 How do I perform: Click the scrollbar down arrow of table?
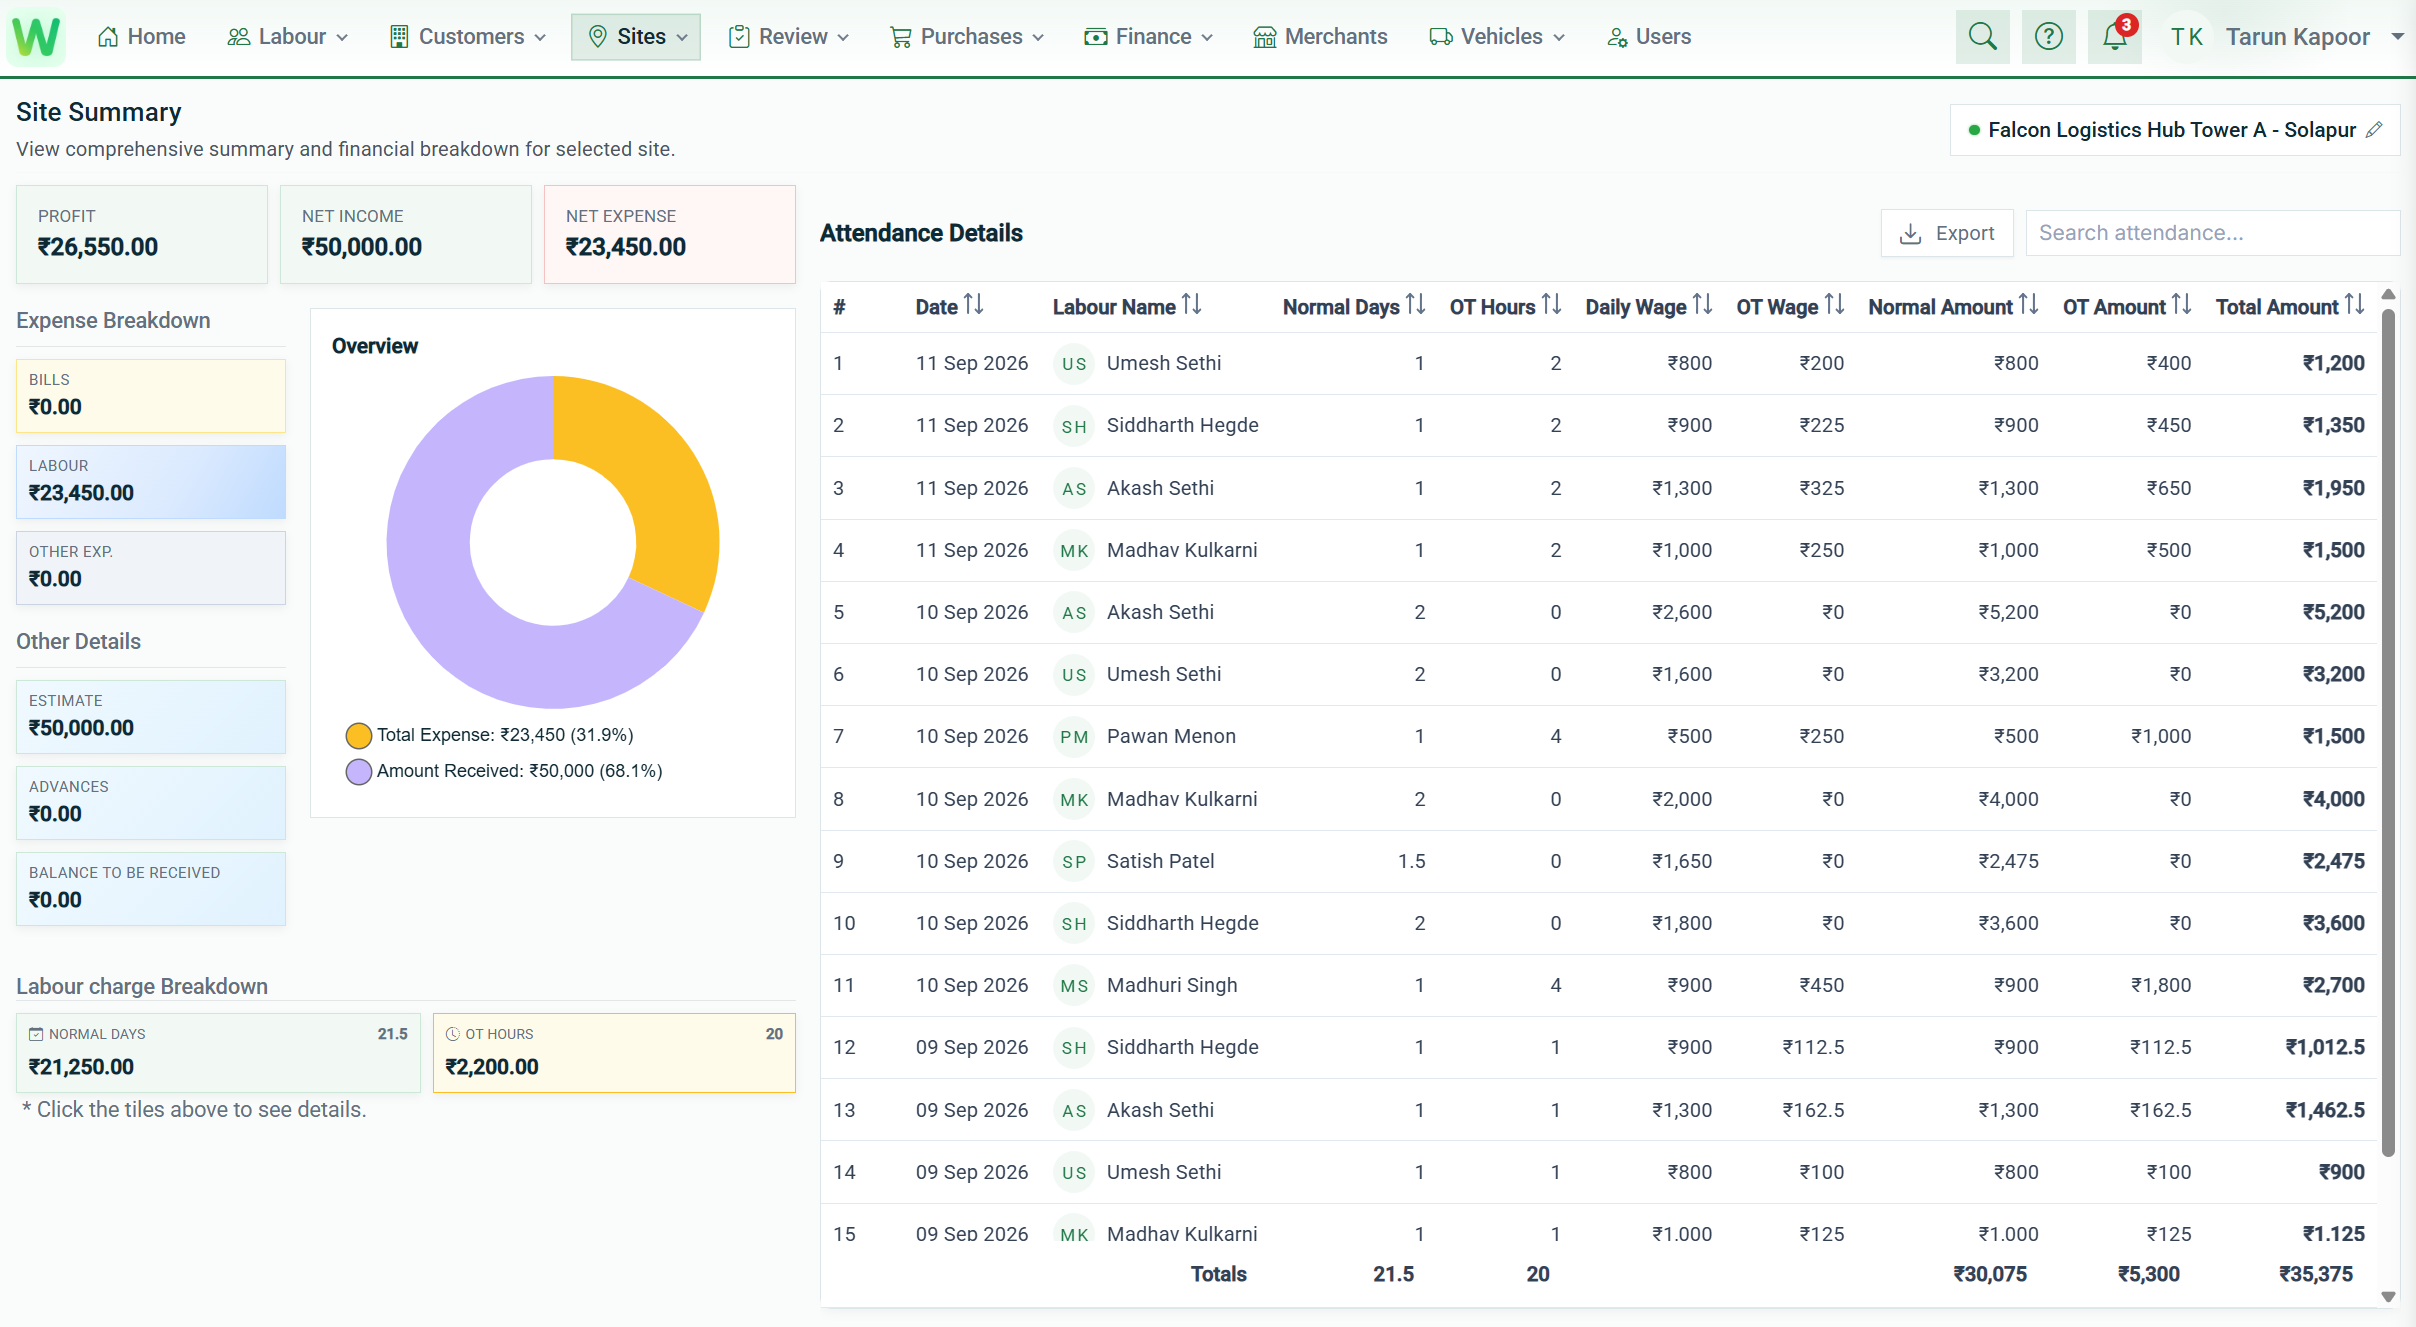pyautogui.click(x=2388, y=1297)
